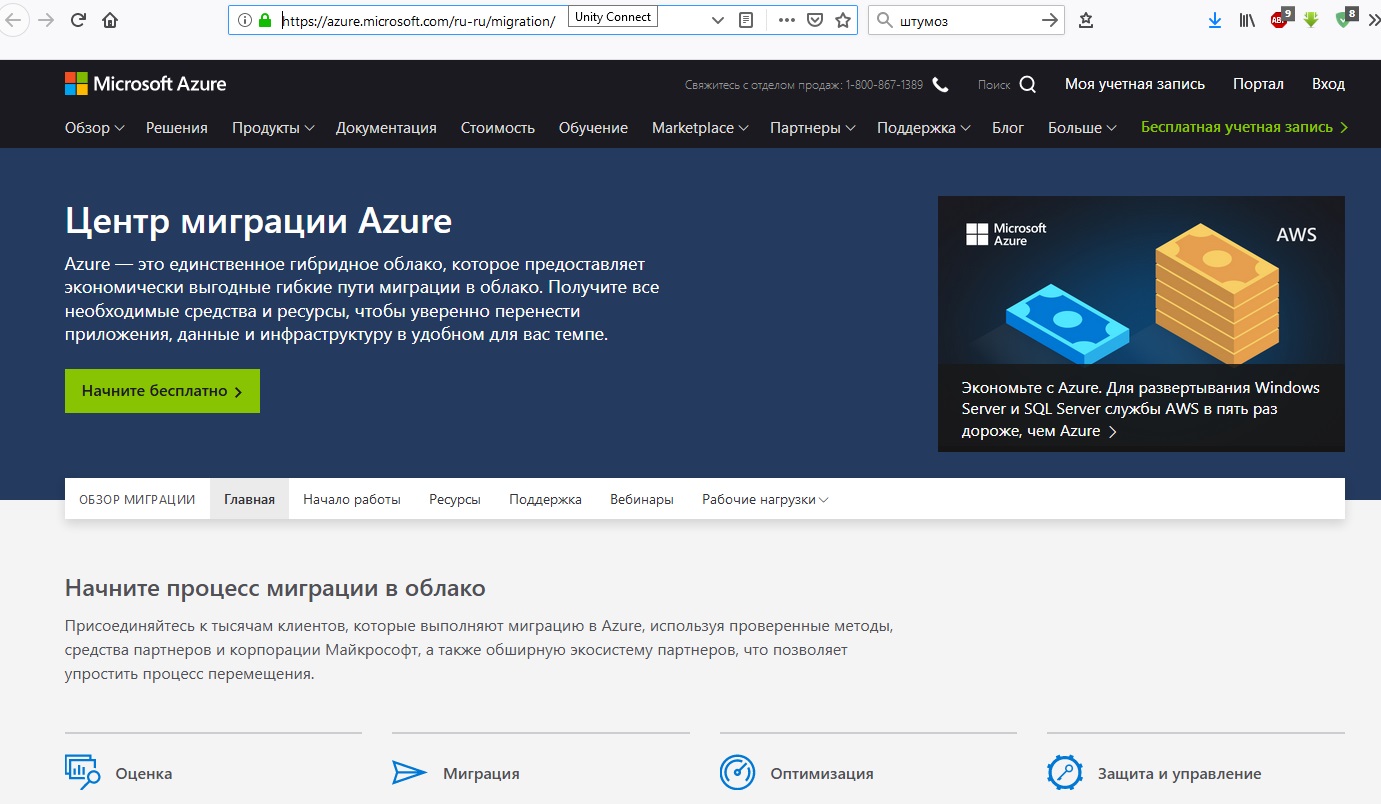Go forward with the browser forward arrow
The height and width of the screenshot is (804, 1381).
tap(45, 20)
